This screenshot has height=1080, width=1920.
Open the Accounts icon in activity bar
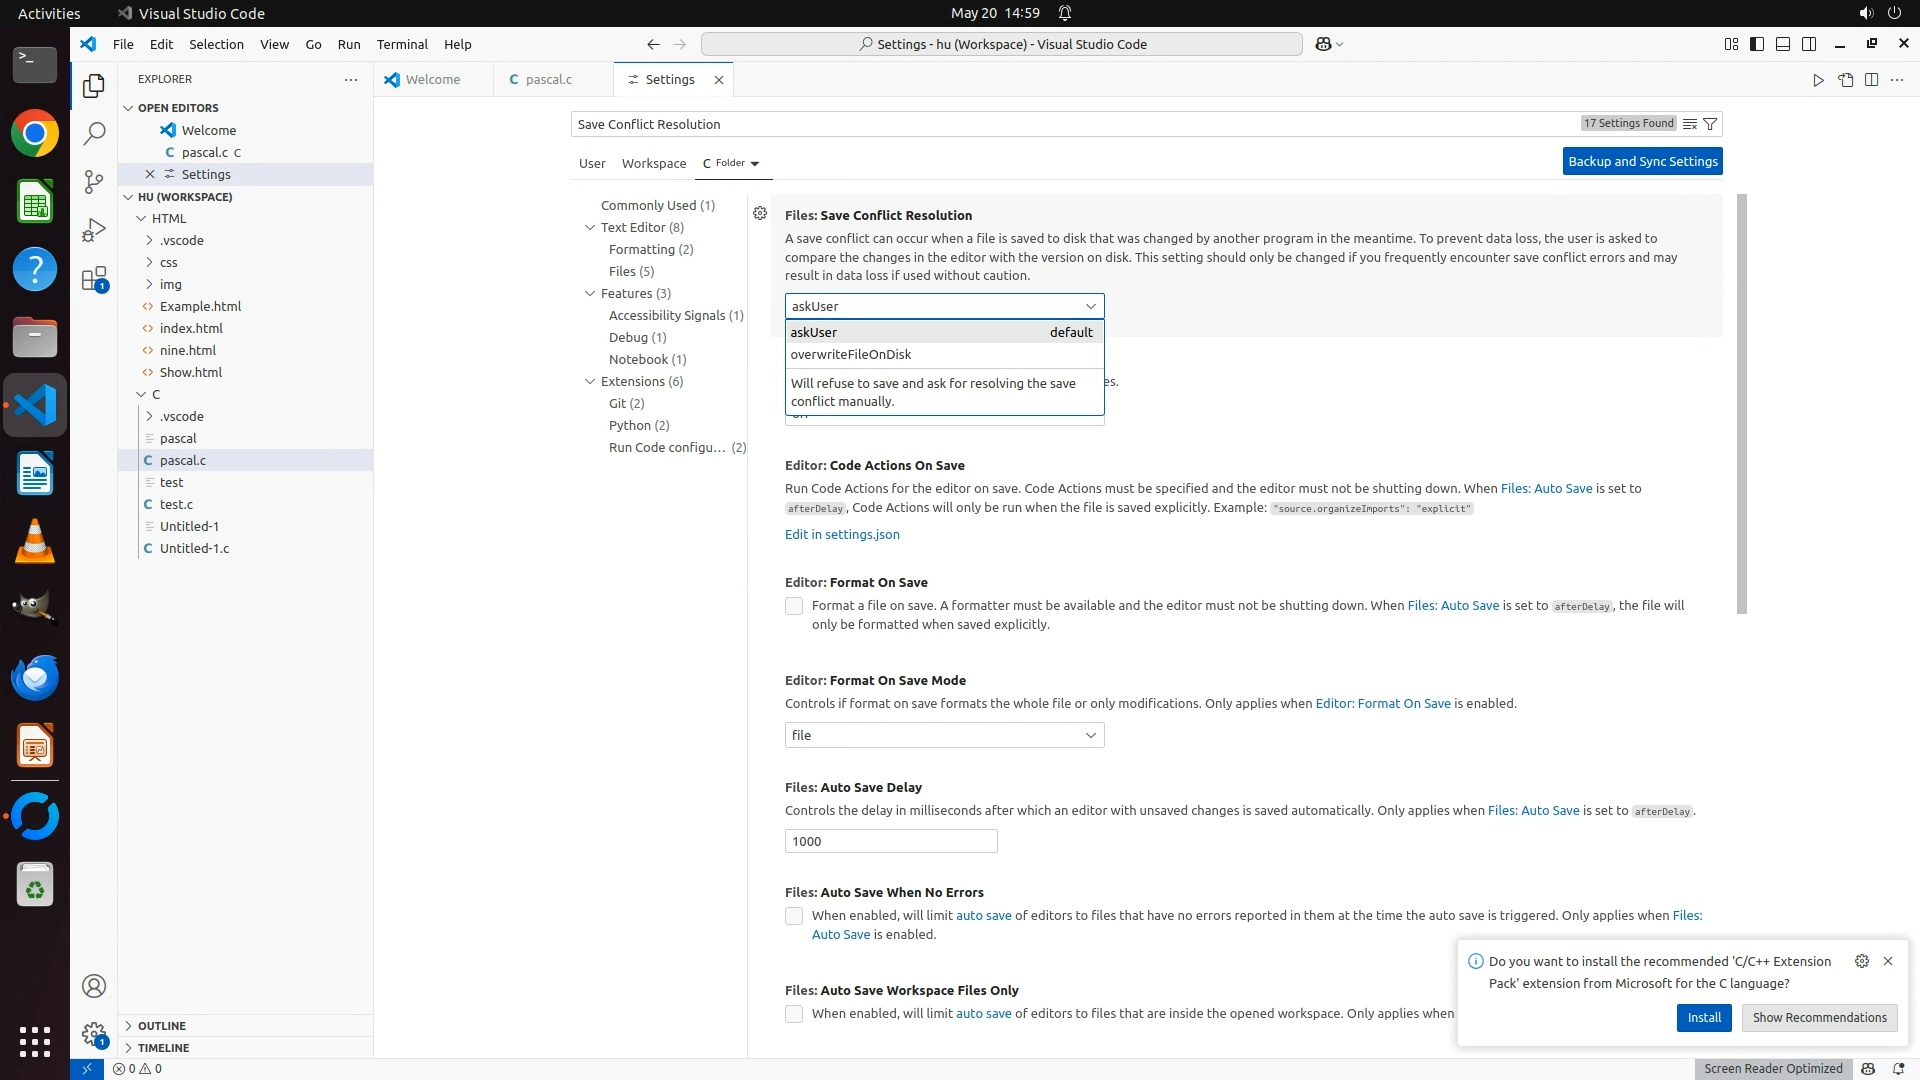[94, 986]
